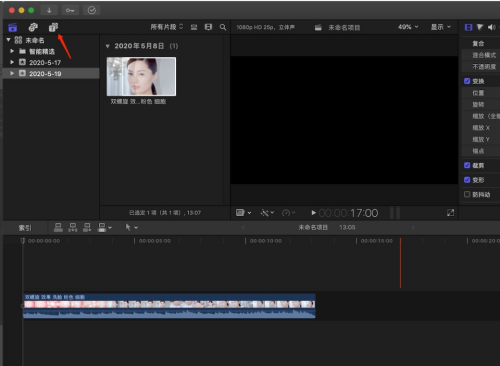Select the timeline video clip filmstrip
The width and height of the screenshot is (500, 366).
(x=169, y=304)
